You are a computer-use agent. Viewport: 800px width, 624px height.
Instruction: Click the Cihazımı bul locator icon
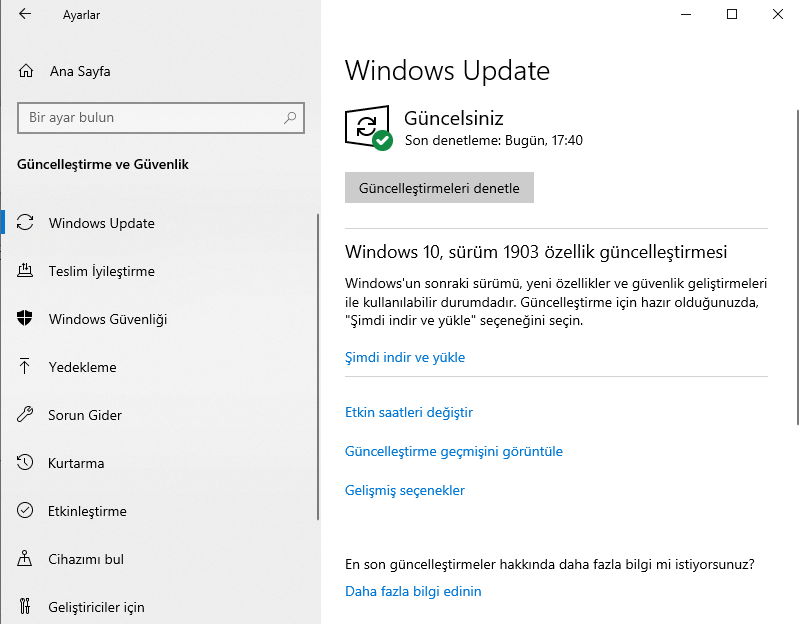pos(24,558)
